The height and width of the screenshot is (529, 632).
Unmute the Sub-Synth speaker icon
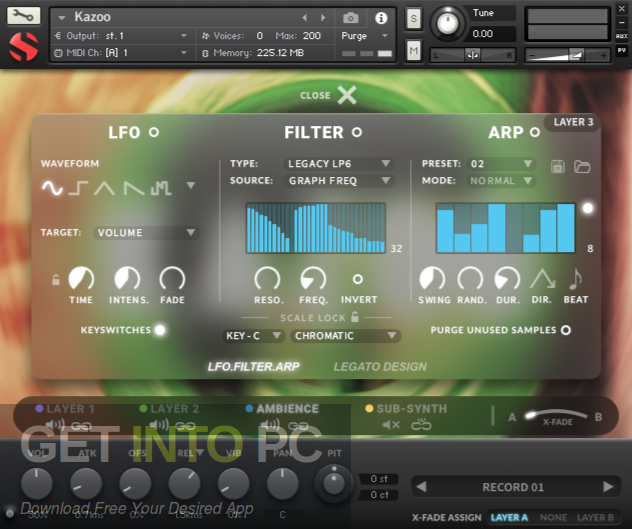coord(391,425)
